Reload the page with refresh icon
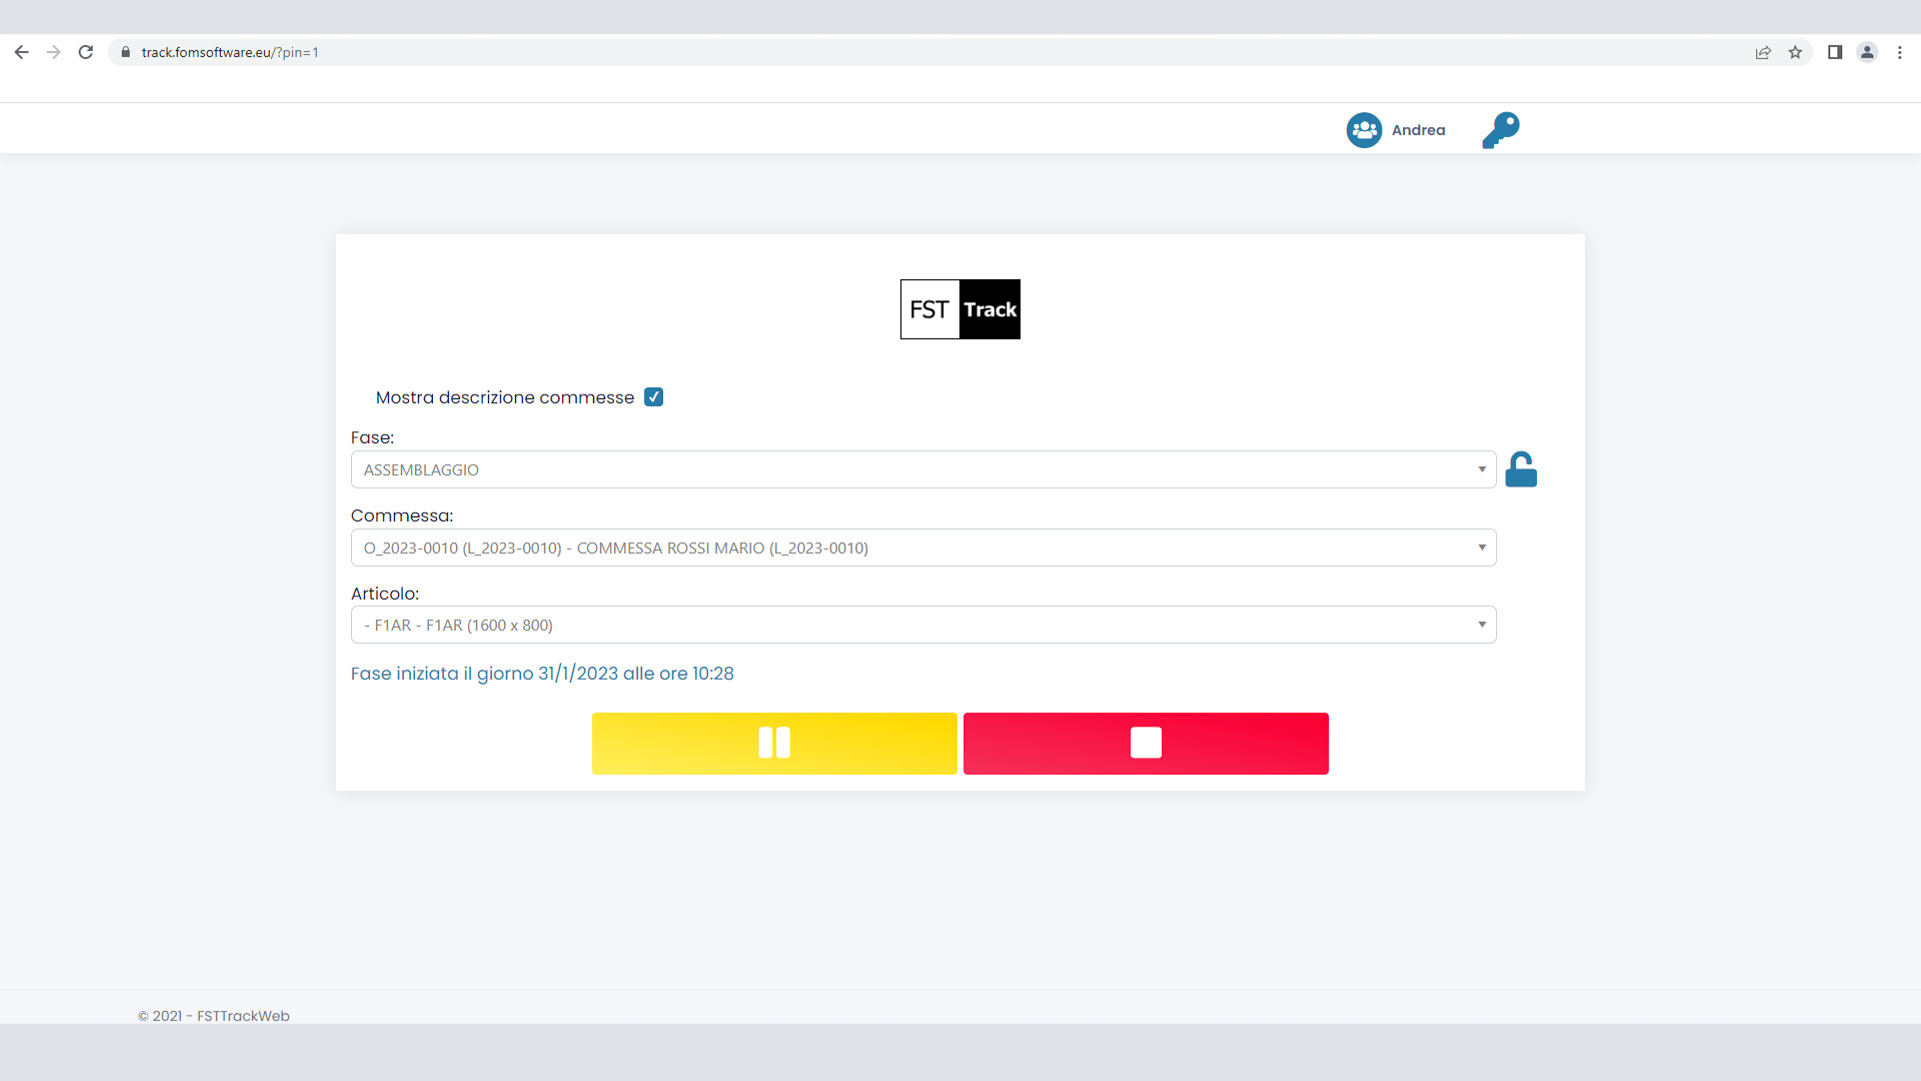This screenshot has height=1081, width=1921. point(86,52)
